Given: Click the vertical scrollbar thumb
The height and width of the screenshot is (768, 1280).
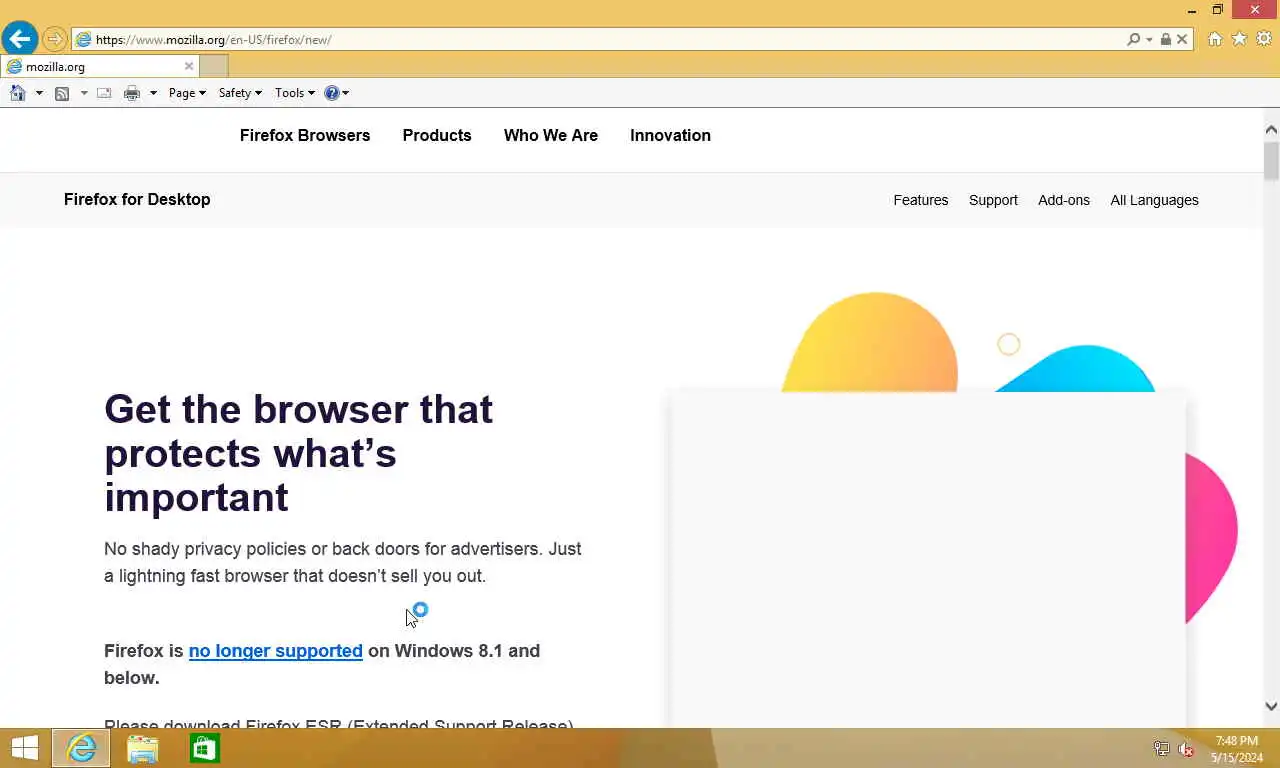Looking at the screenshot, I should [1271, 161].
